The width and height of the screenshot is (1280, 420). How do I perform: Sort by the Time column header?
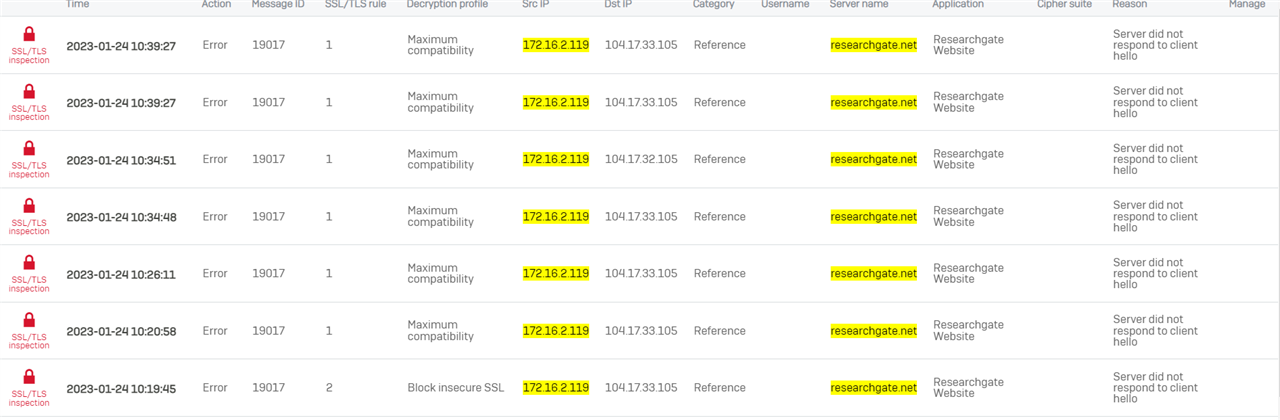pos(77,5)
